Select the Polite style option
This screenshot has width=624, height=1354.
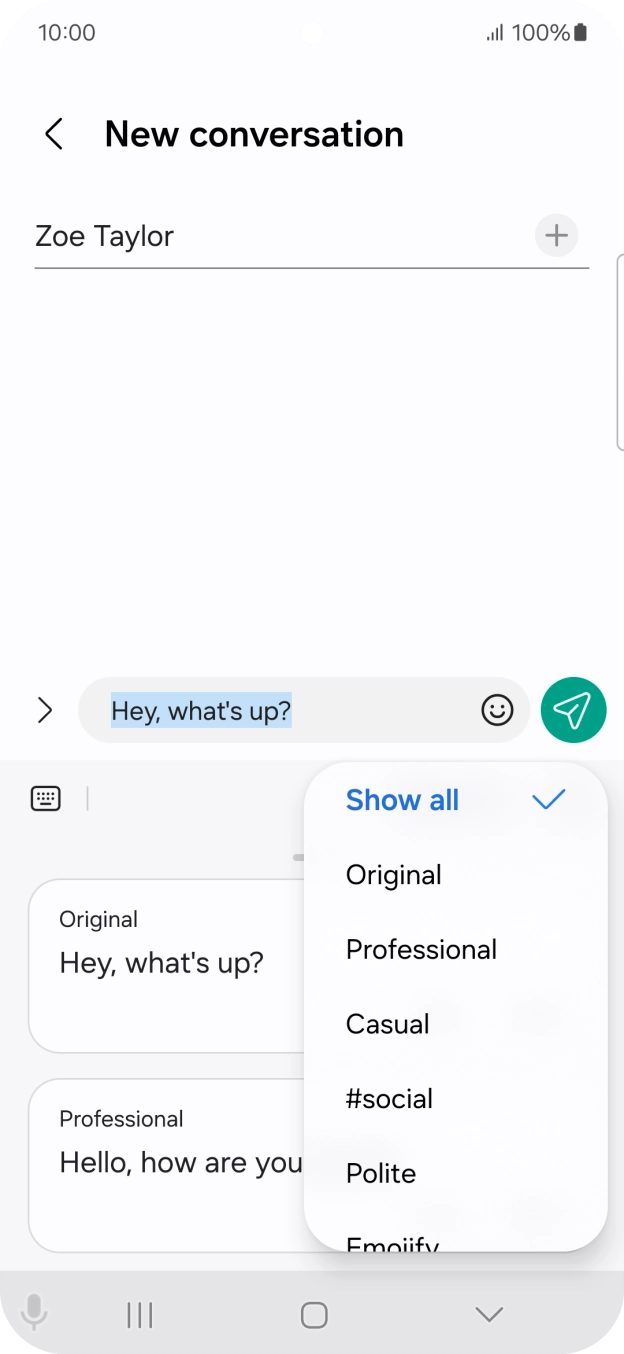click(x=456, y=1173)
